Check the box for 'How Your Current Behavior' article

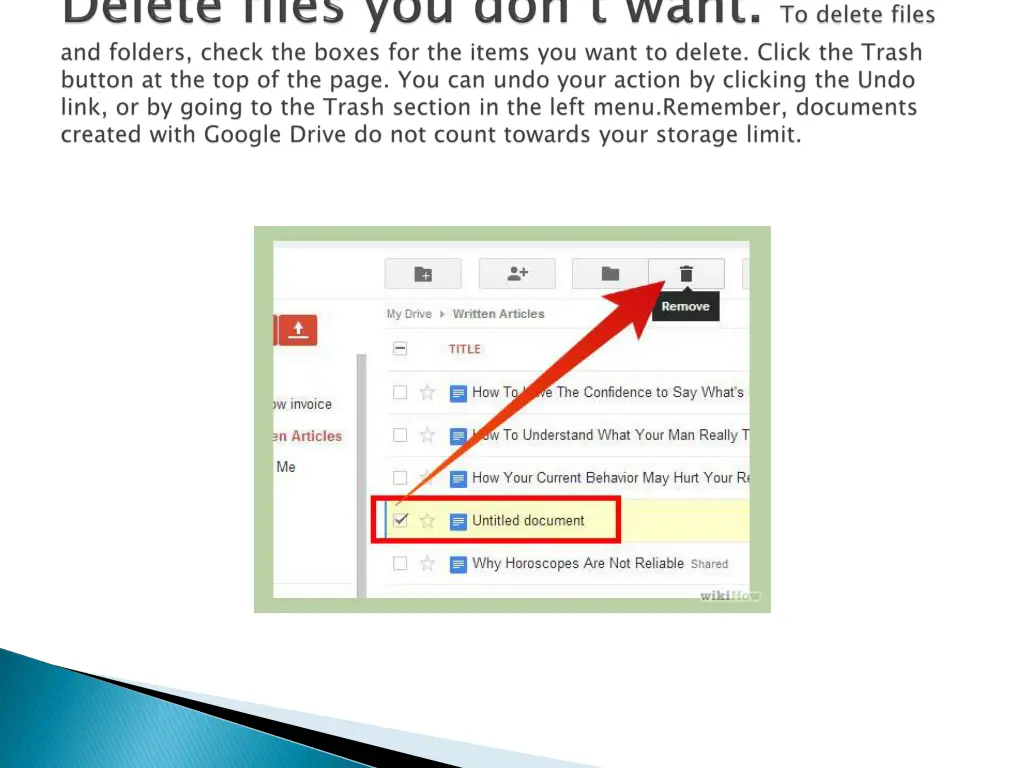[400, 478]
